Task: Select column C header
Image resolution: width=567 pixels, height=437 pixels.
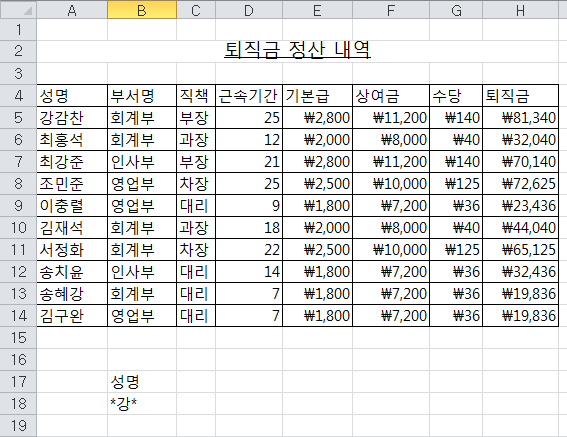Action: (196, 9)
